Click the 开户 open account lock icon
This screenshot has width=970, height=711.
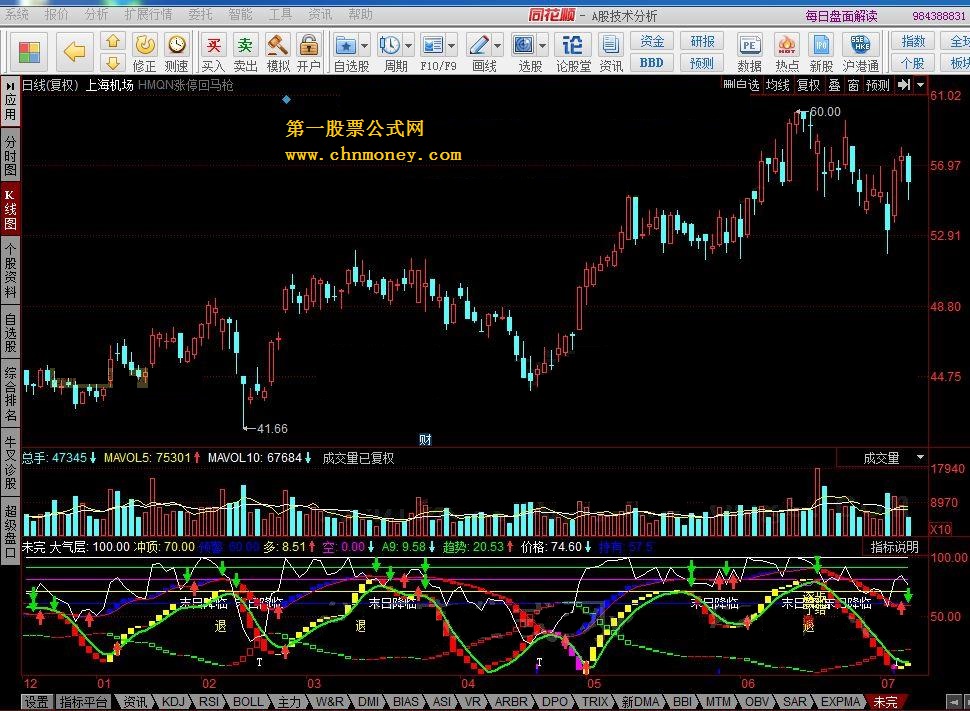(308, 53)
